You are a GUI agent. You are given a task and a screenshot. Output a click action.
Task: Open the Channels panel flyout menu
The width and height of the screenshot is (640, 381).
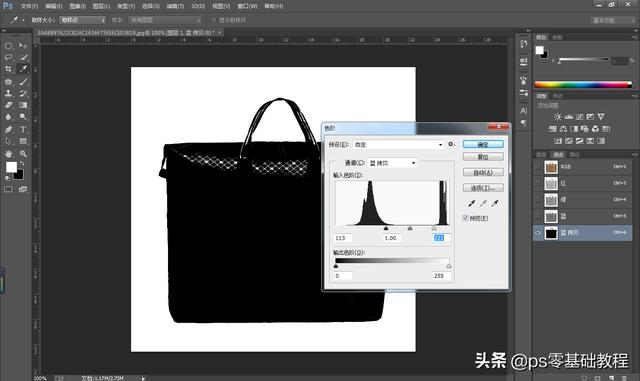(634, 155)
